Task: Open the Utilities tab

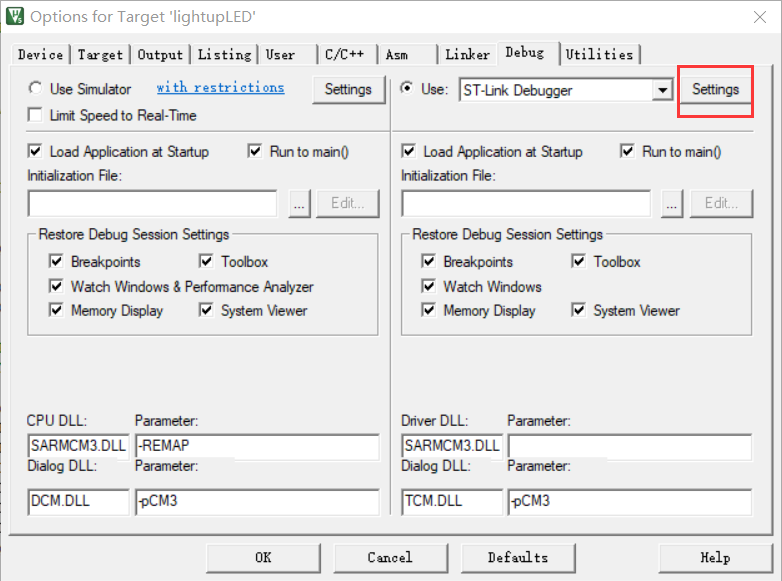Action: pyautogui.click(x=599, y=54)
